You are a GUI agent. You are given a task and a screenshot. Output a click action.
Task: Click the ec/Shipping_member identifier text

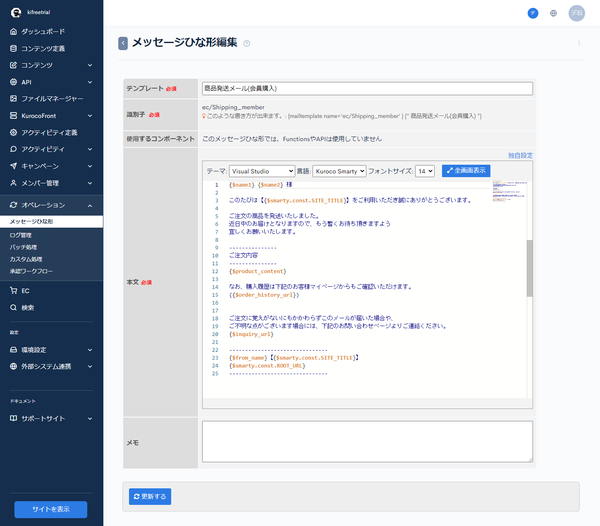point(233,107)
